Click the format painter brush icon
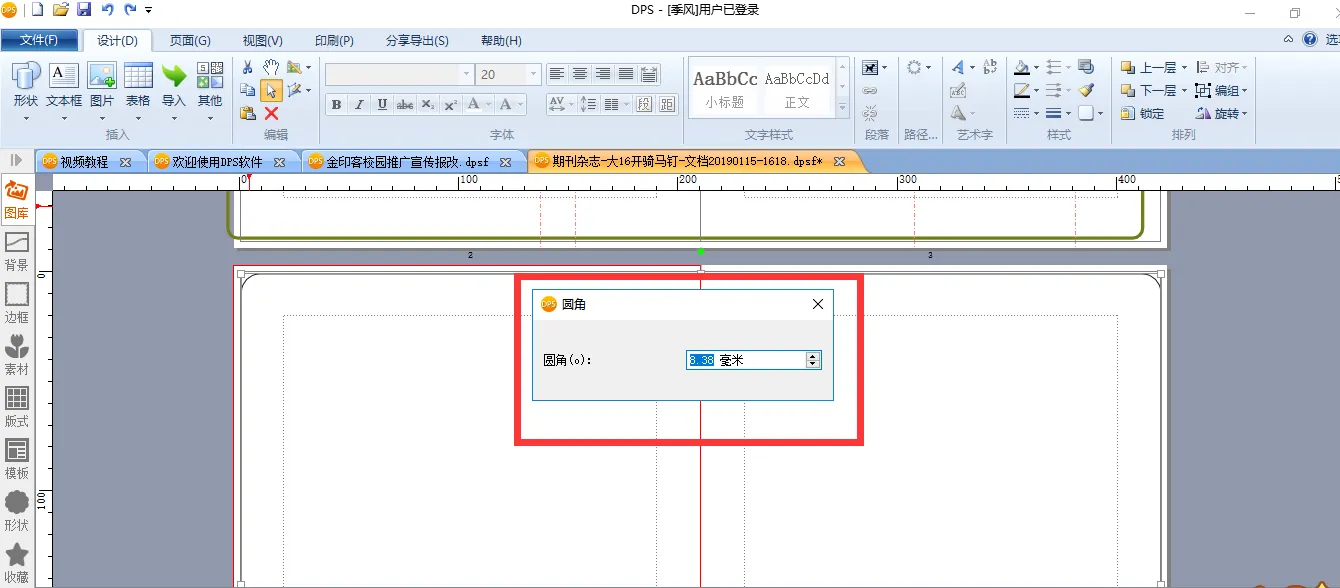The image size is (1340, 588). tap(1086, 90)
